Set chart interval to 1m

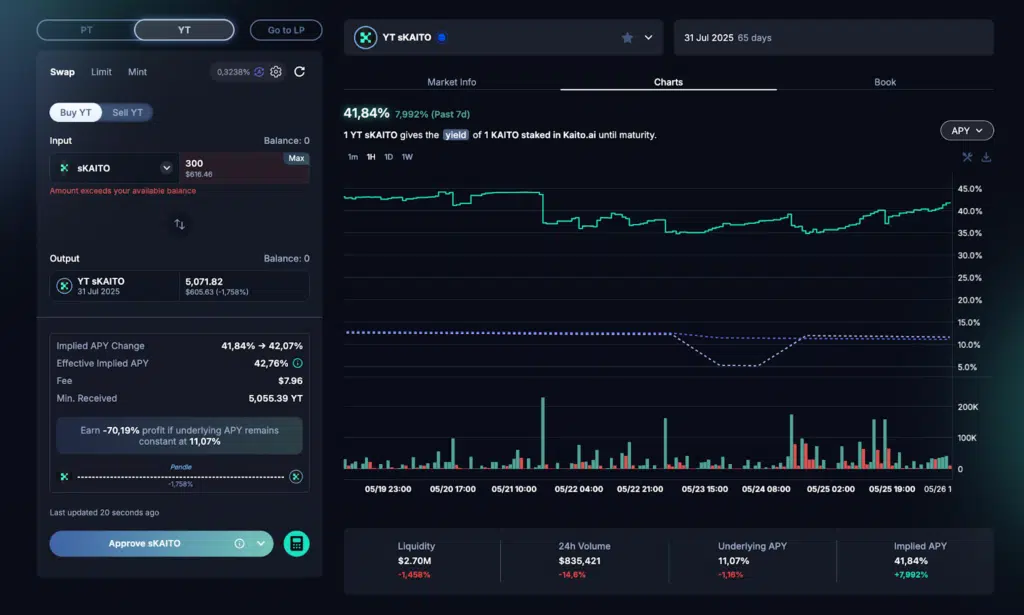pos(353,157)
